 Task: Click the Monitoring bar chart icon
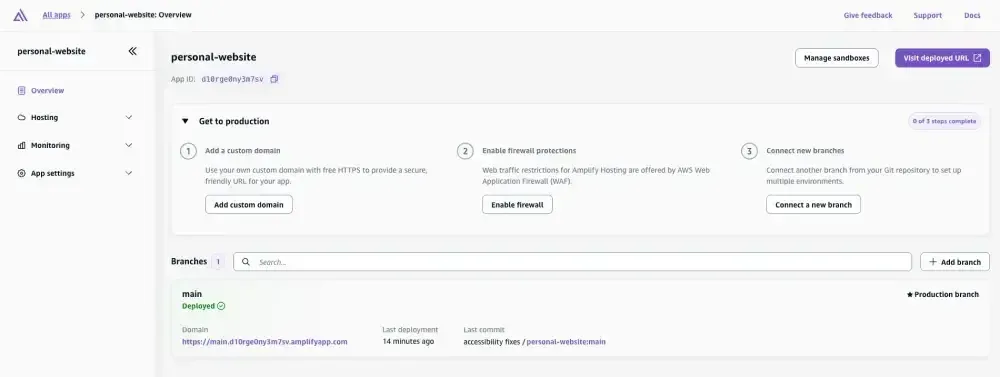coord(22,145)
